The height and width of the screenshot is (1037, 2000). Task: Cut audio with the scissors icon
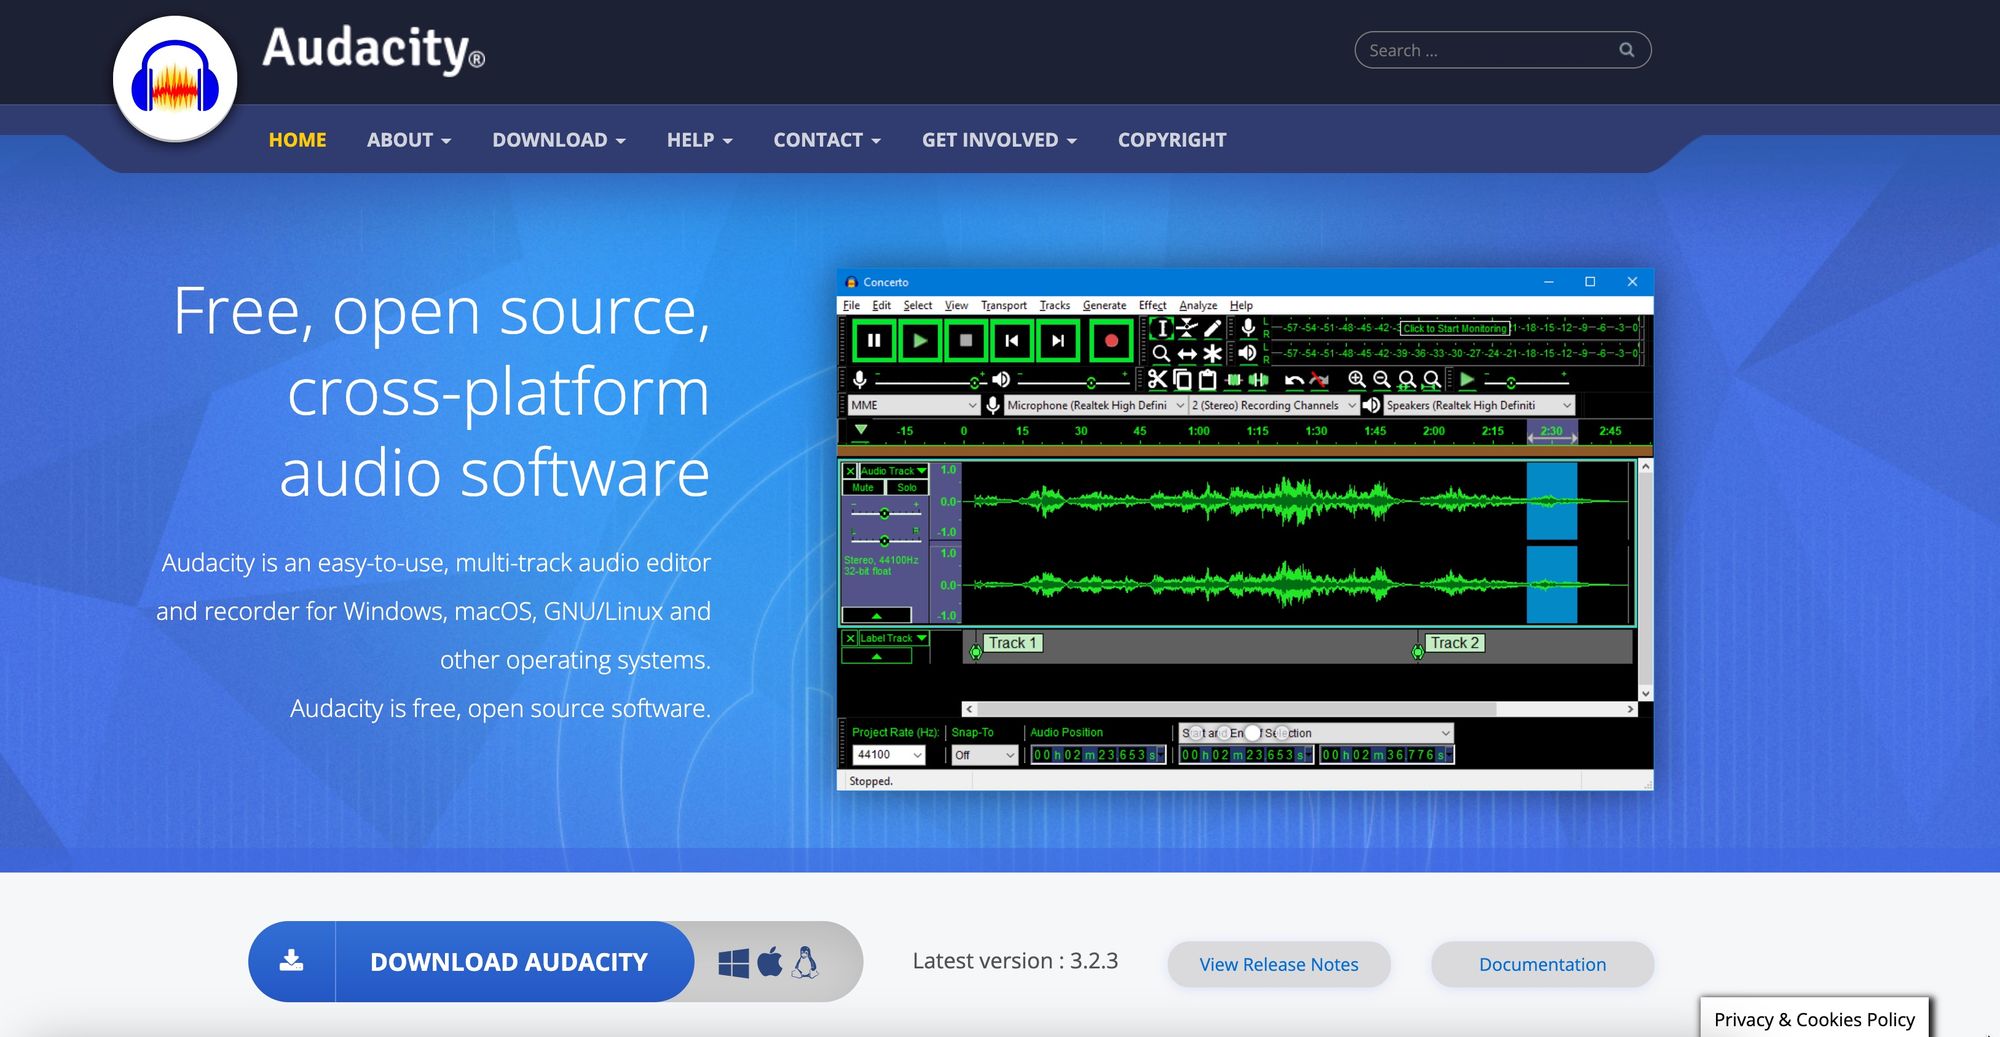click(1157, 381)
